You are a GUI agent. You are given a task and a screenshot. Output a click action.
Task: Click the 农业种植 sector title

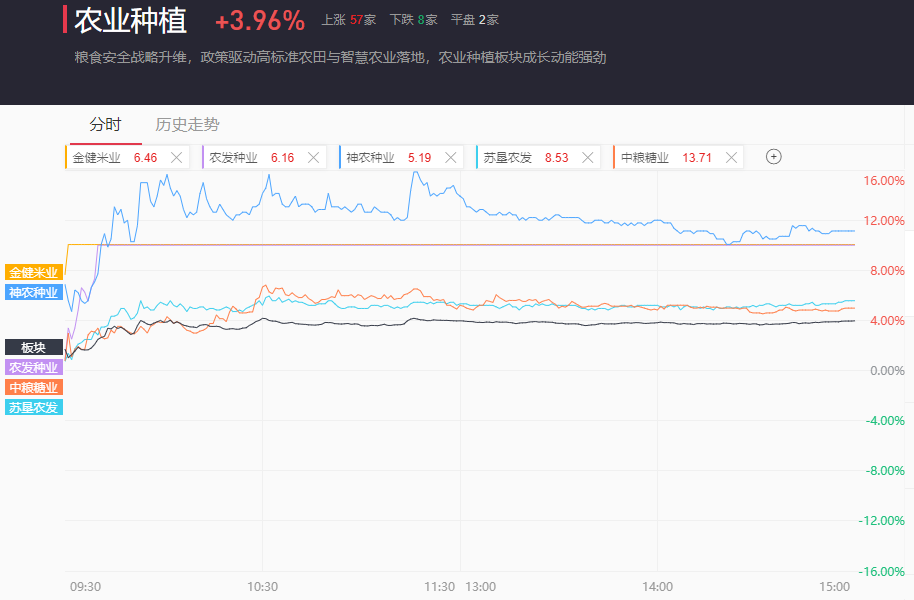[131, 20]
